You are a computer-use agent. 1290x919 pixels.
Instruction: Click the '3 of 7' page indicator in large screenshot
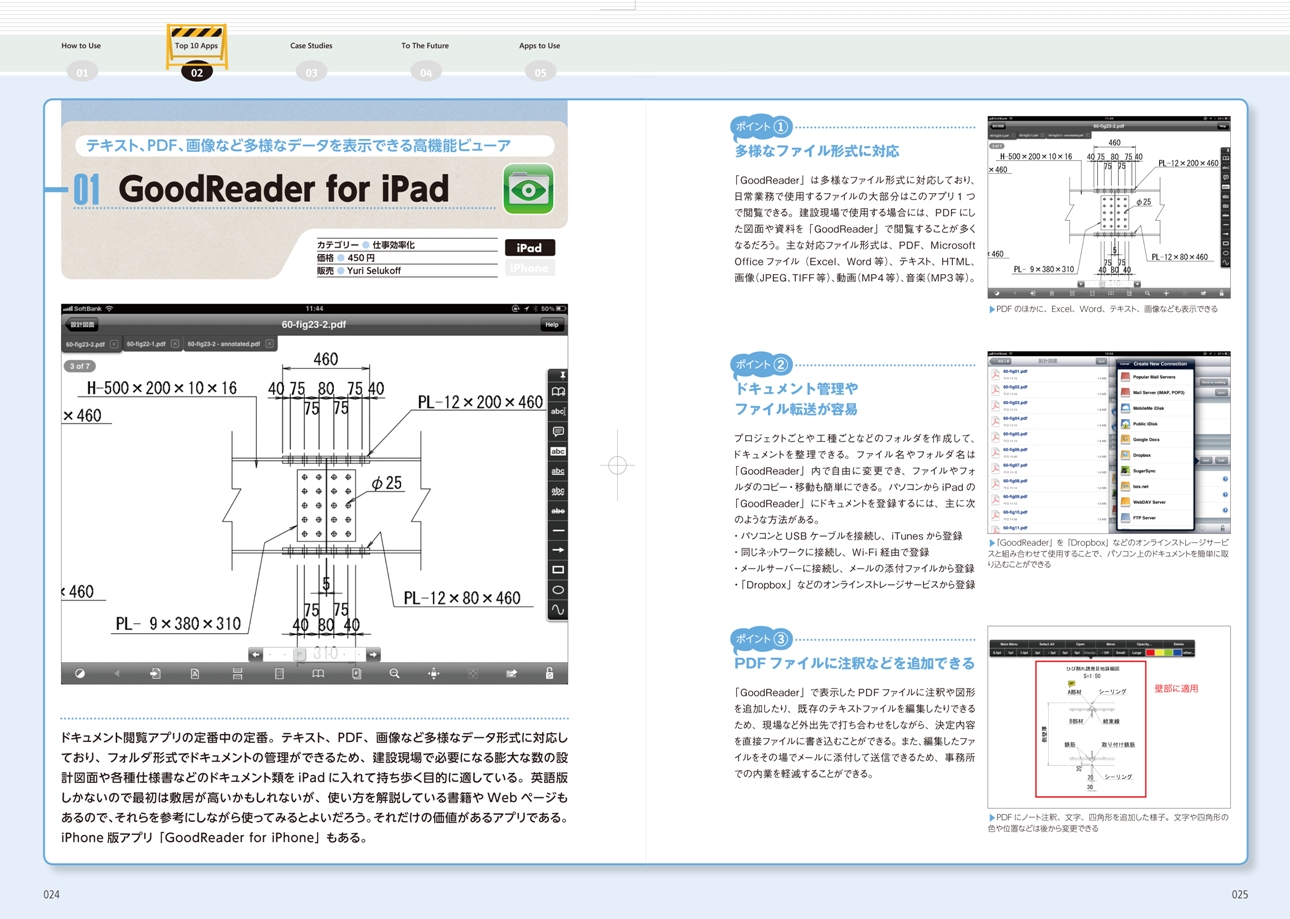click(79, 366)
